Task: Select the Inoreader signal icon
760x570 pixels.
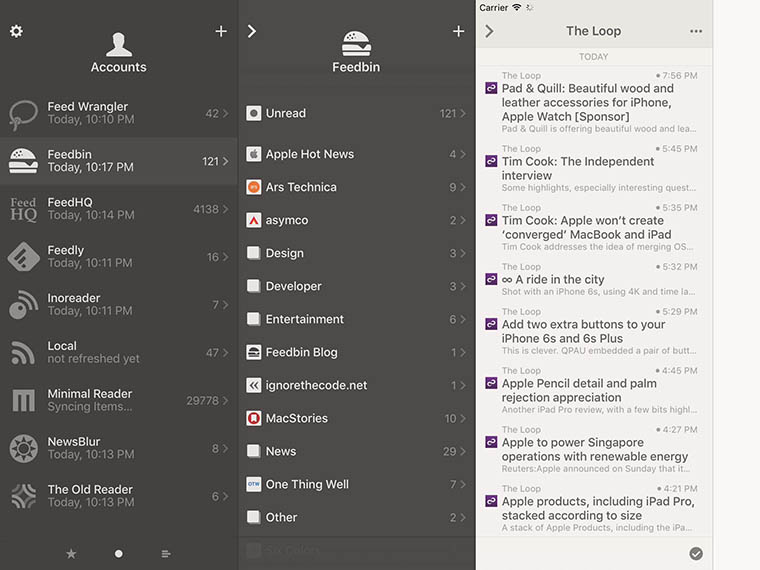Action: 23,304
